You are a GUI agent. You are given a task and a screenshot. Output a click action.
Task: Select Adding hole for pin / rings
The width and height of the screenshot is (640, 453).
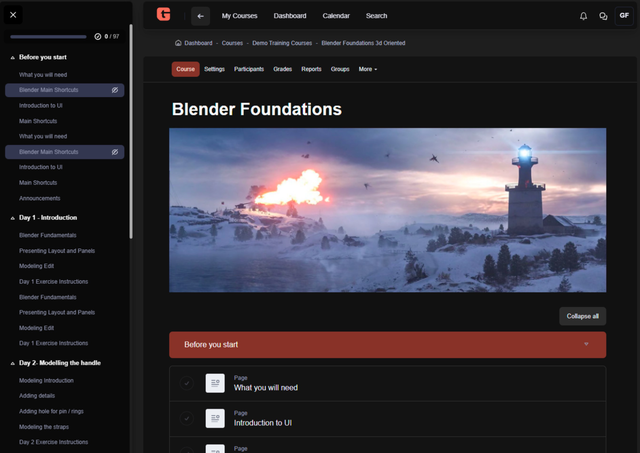coord(51,411)
